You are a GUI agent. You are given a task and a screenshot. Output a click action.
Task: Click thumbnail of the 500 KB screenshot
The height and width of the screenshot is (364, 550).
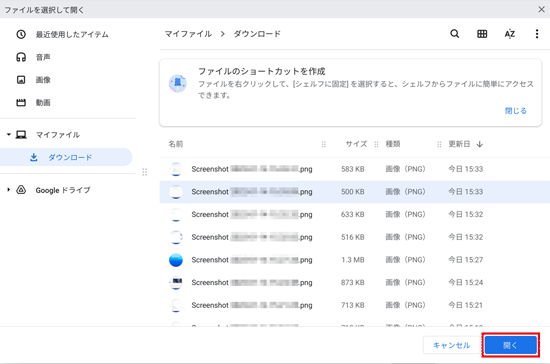point(176,192)
